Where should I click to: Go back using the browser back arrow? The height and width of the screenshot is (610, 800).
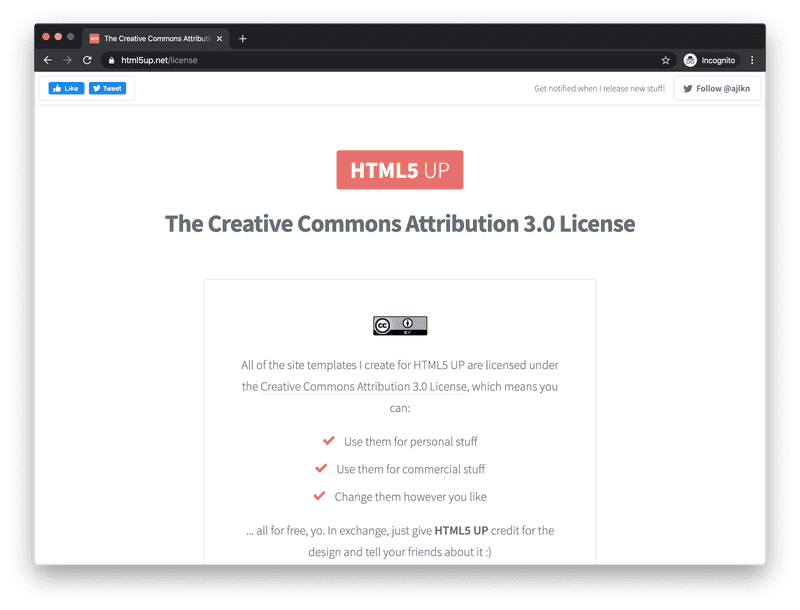[x=48, y=60]
